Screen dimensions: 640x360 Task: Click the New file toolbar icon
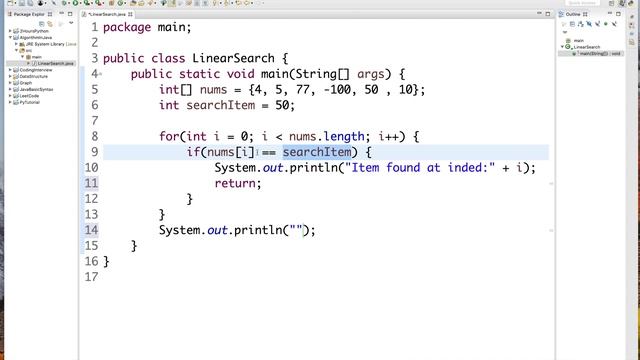click(10, 3)
